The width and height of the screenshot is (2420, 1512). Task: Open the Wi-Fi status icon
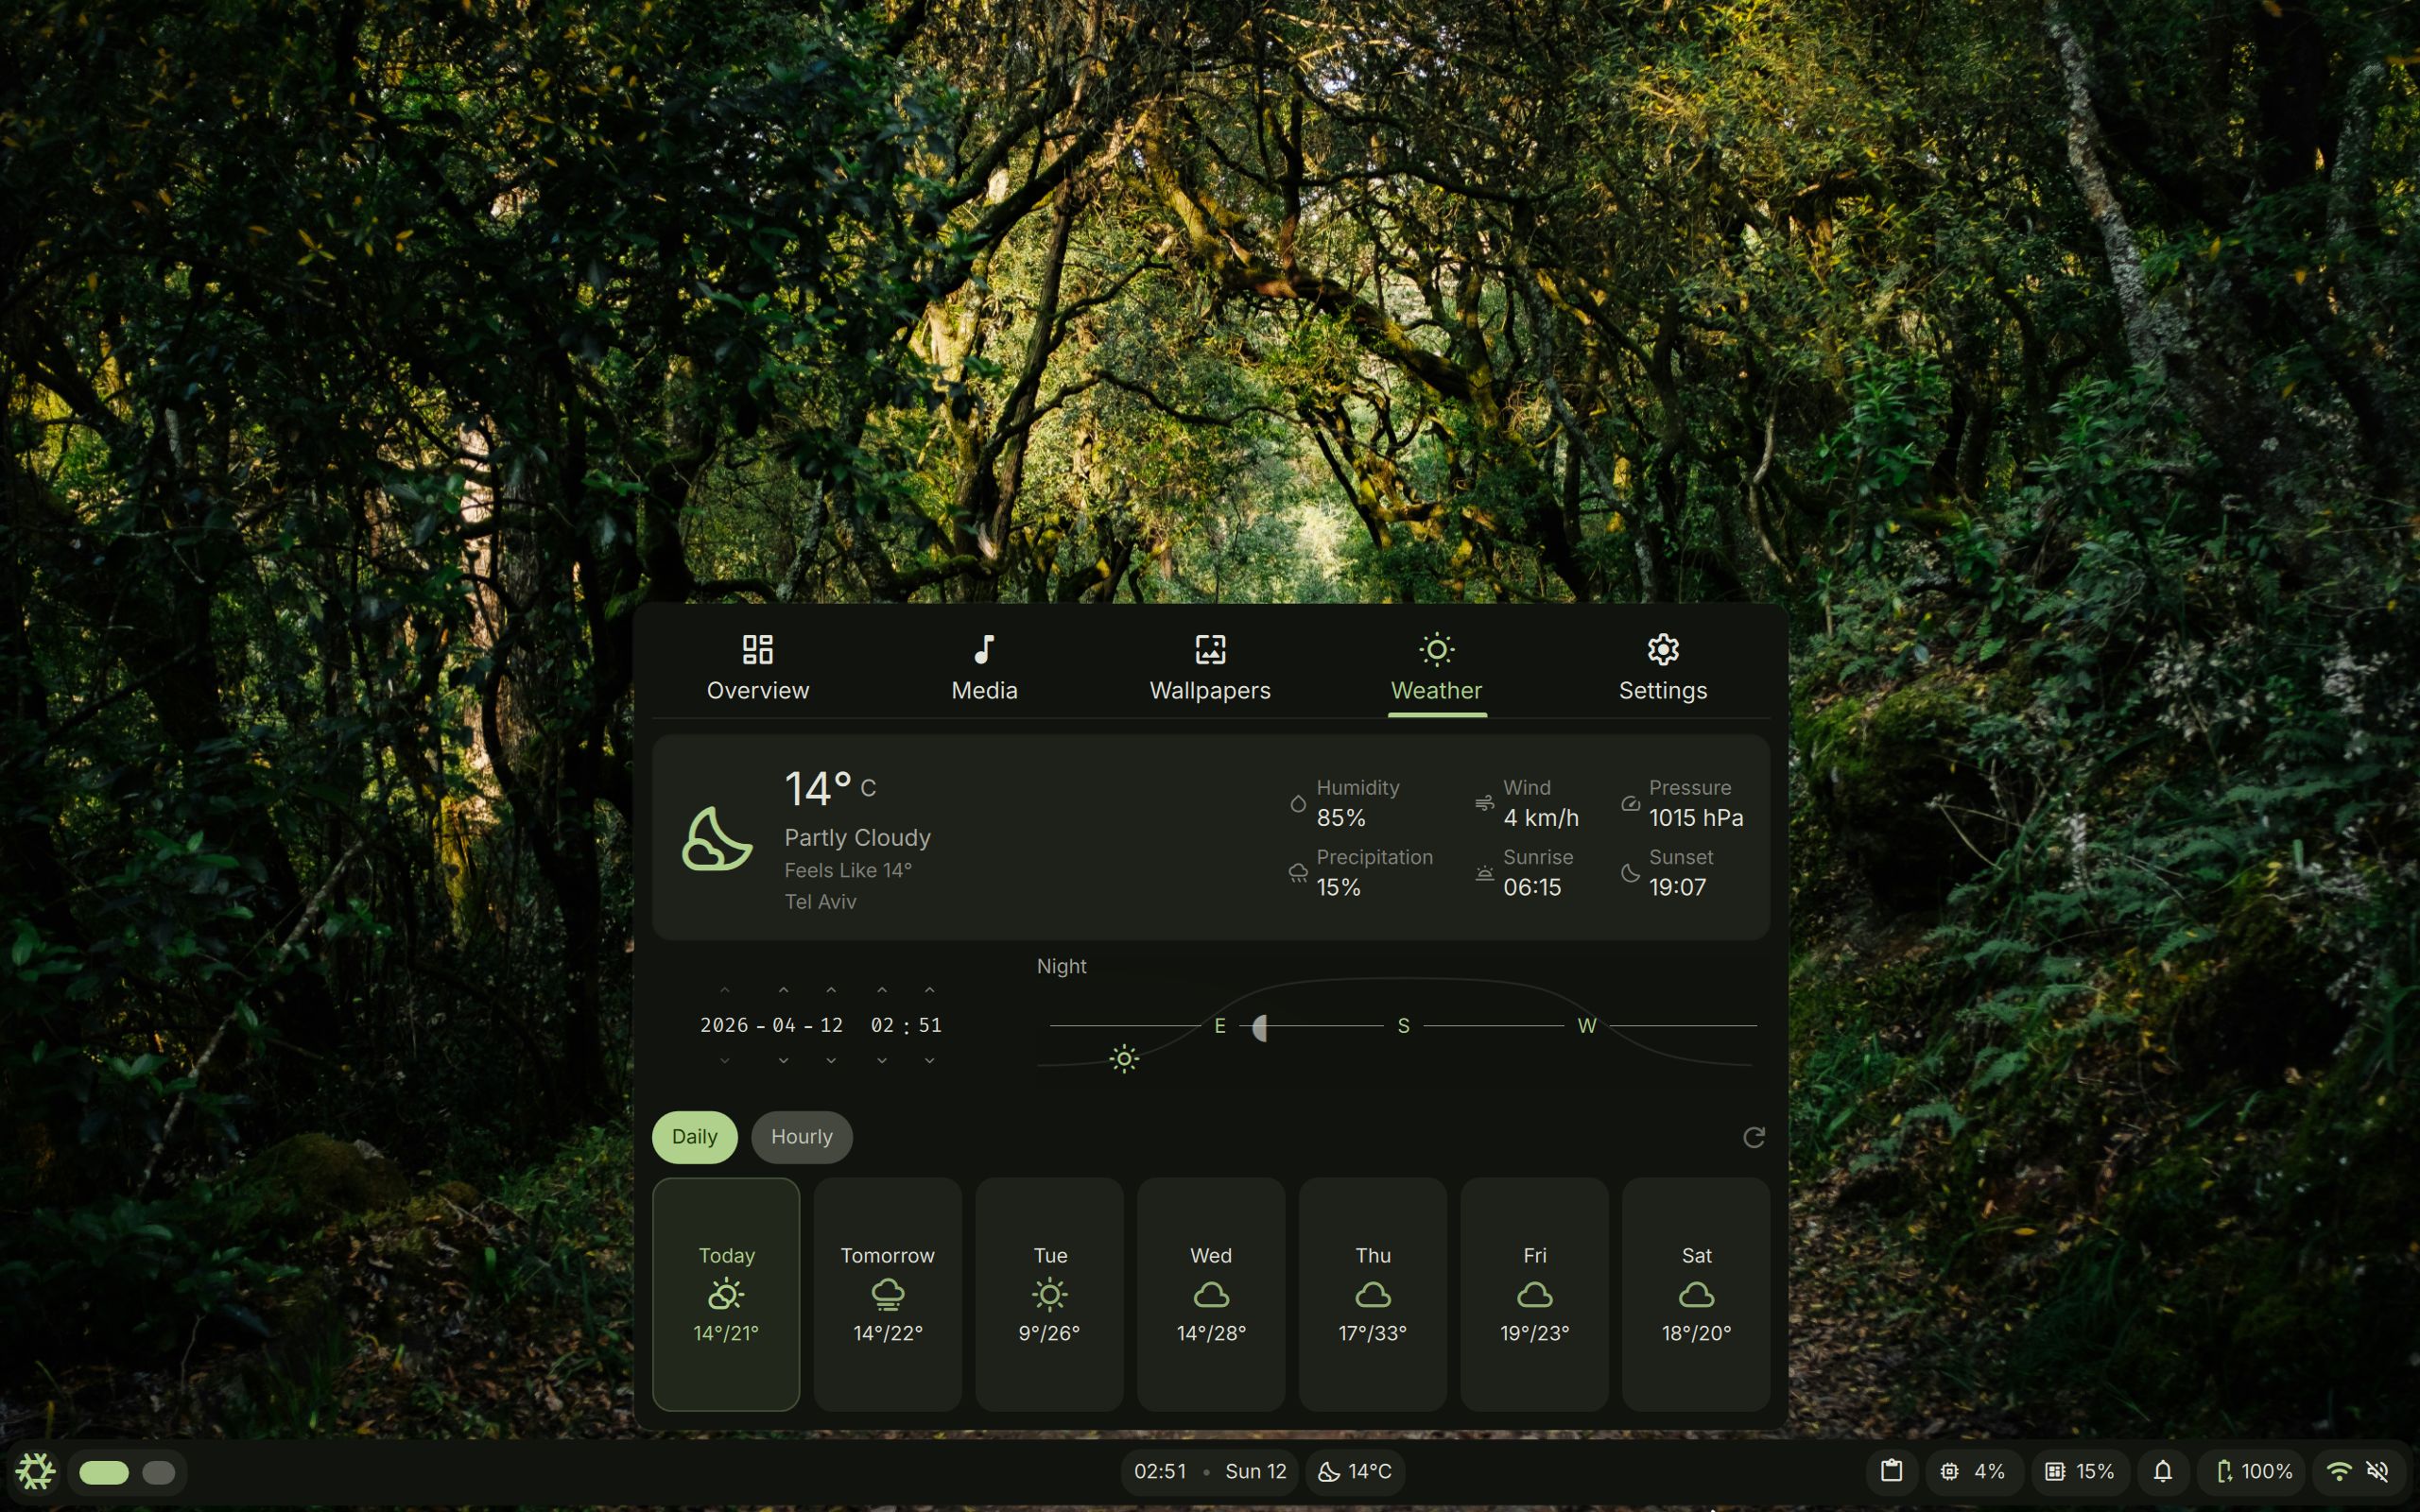[x=2338, y=1471]
